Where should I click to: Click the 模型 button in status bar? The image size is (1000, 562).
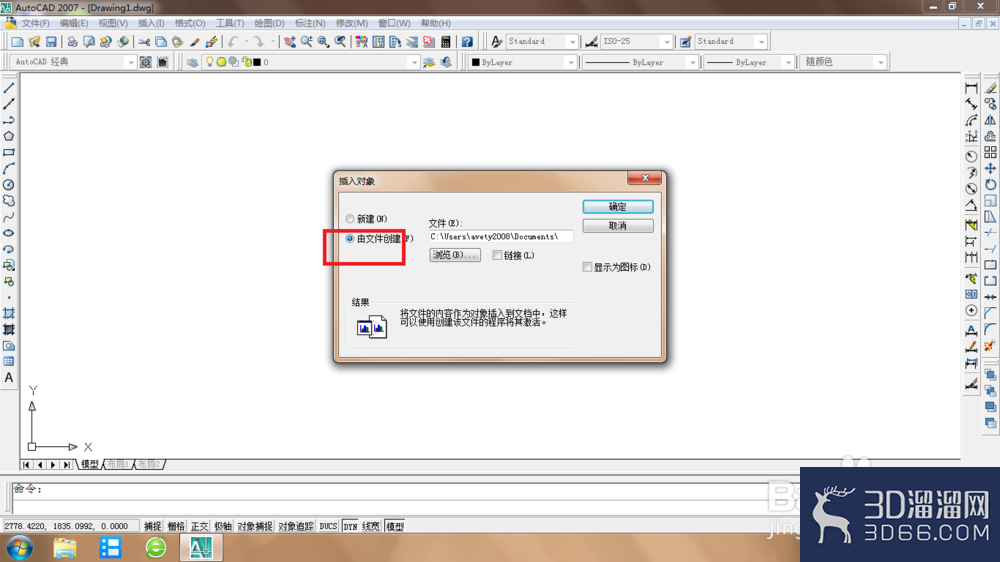(395, 526)
